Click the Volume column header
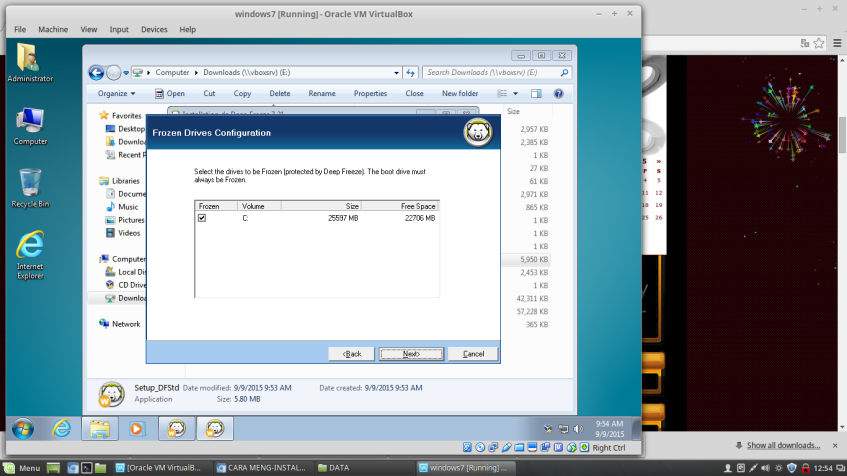 pos(259,206)
